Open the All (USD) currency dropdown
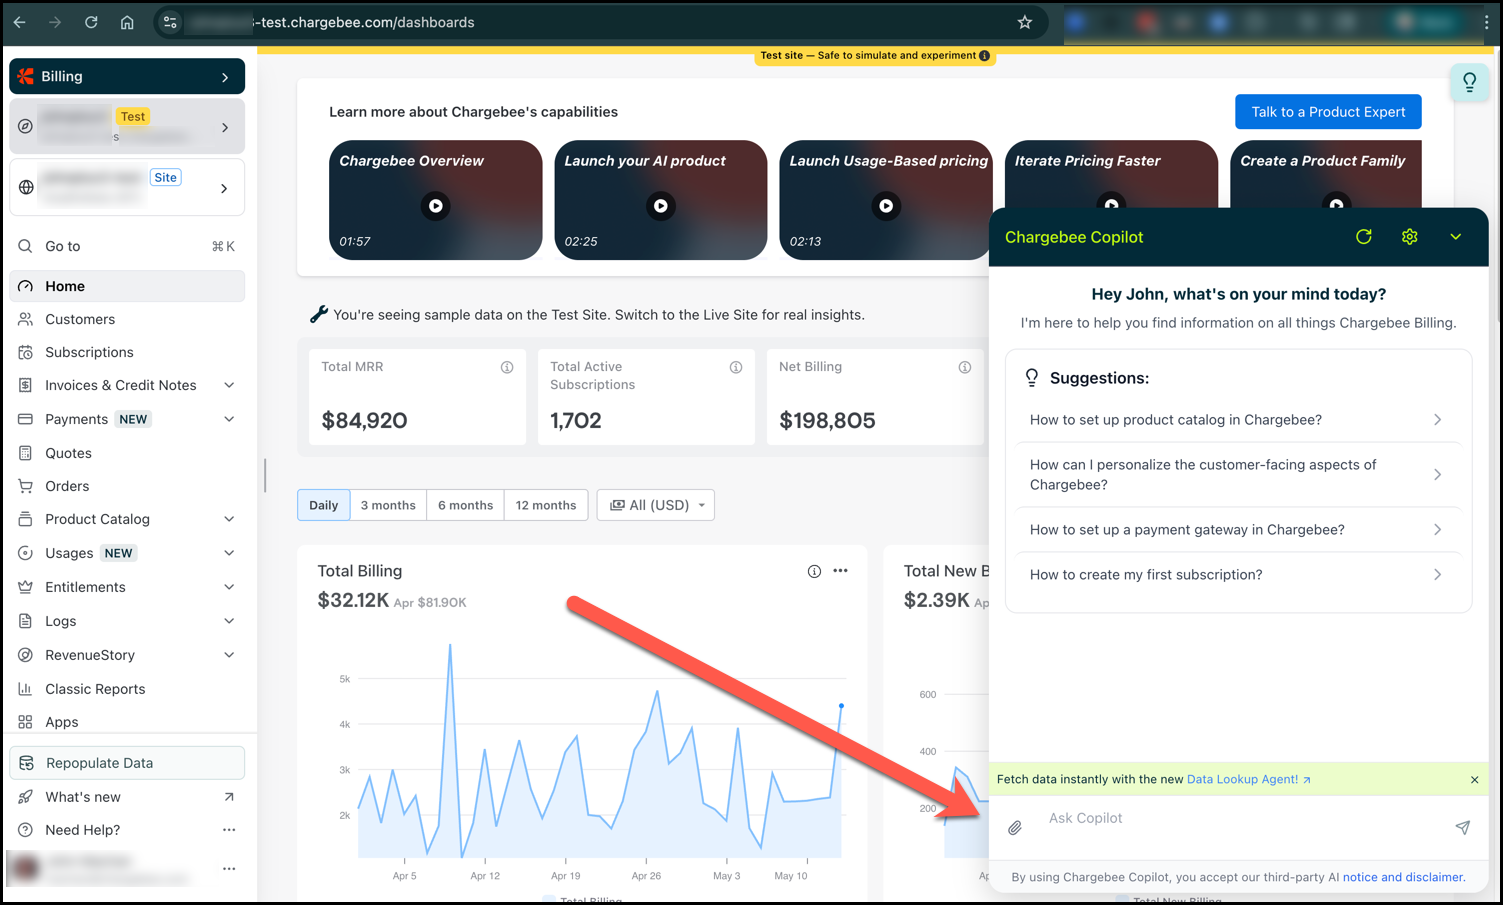Screen dimensions: 1503x905 [x=657, y=505]
